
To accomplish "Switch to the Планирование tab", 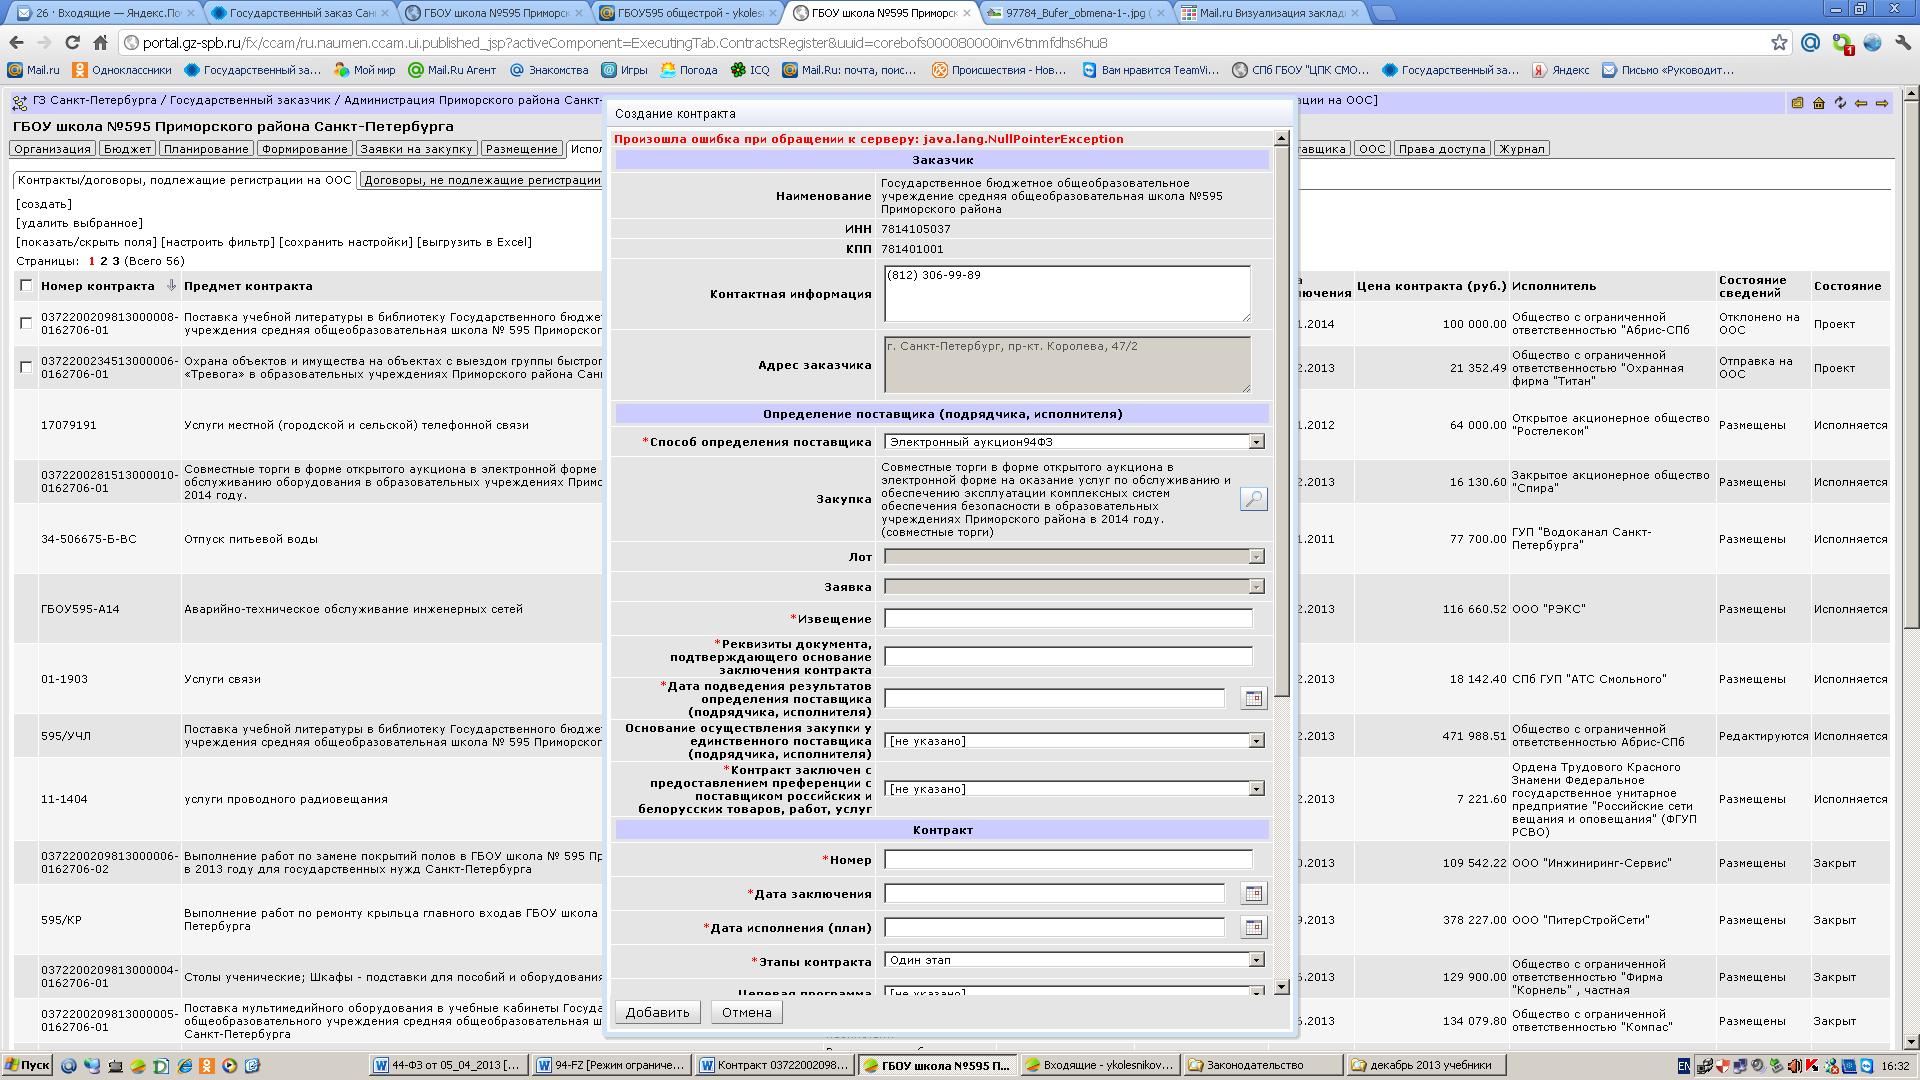I will pos(206,149).
